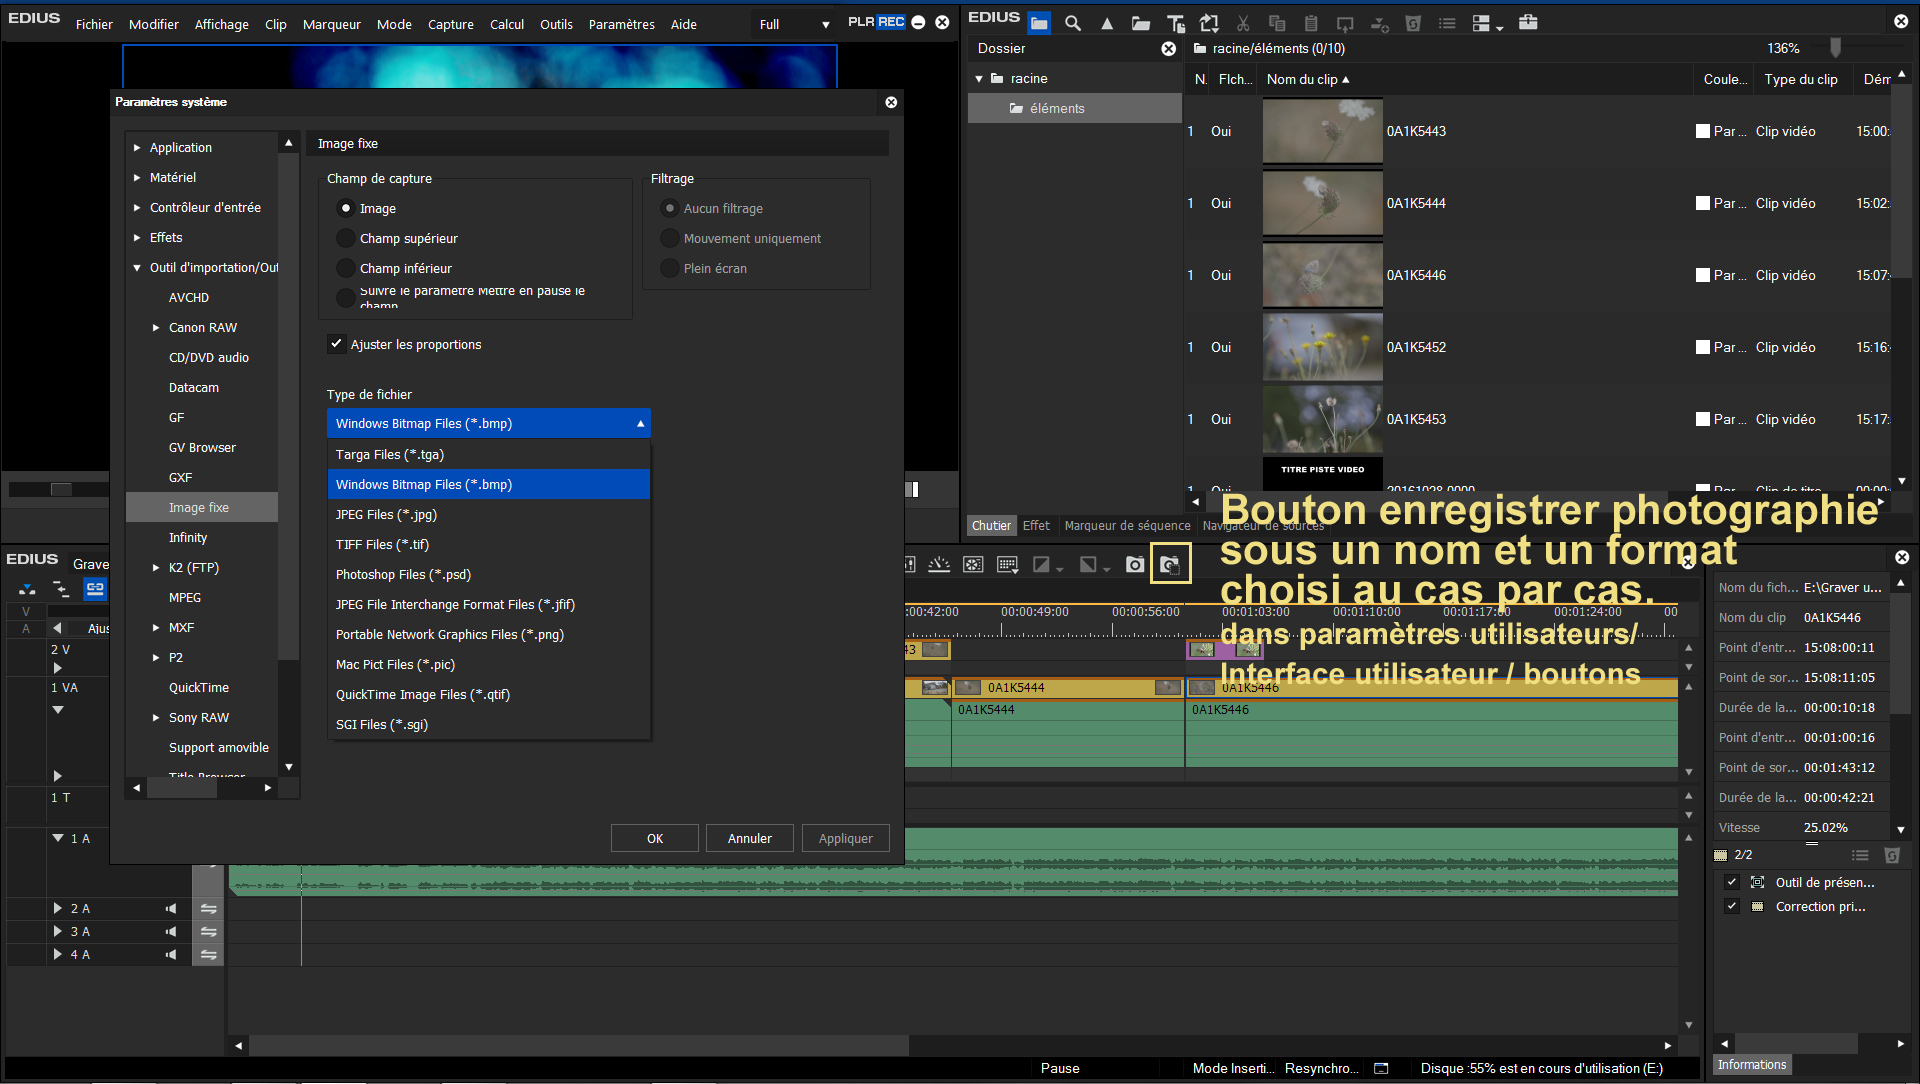Click the bin thumbnail zoom slider handle
1920x1084 pixels.
[x=1835, y=48]
